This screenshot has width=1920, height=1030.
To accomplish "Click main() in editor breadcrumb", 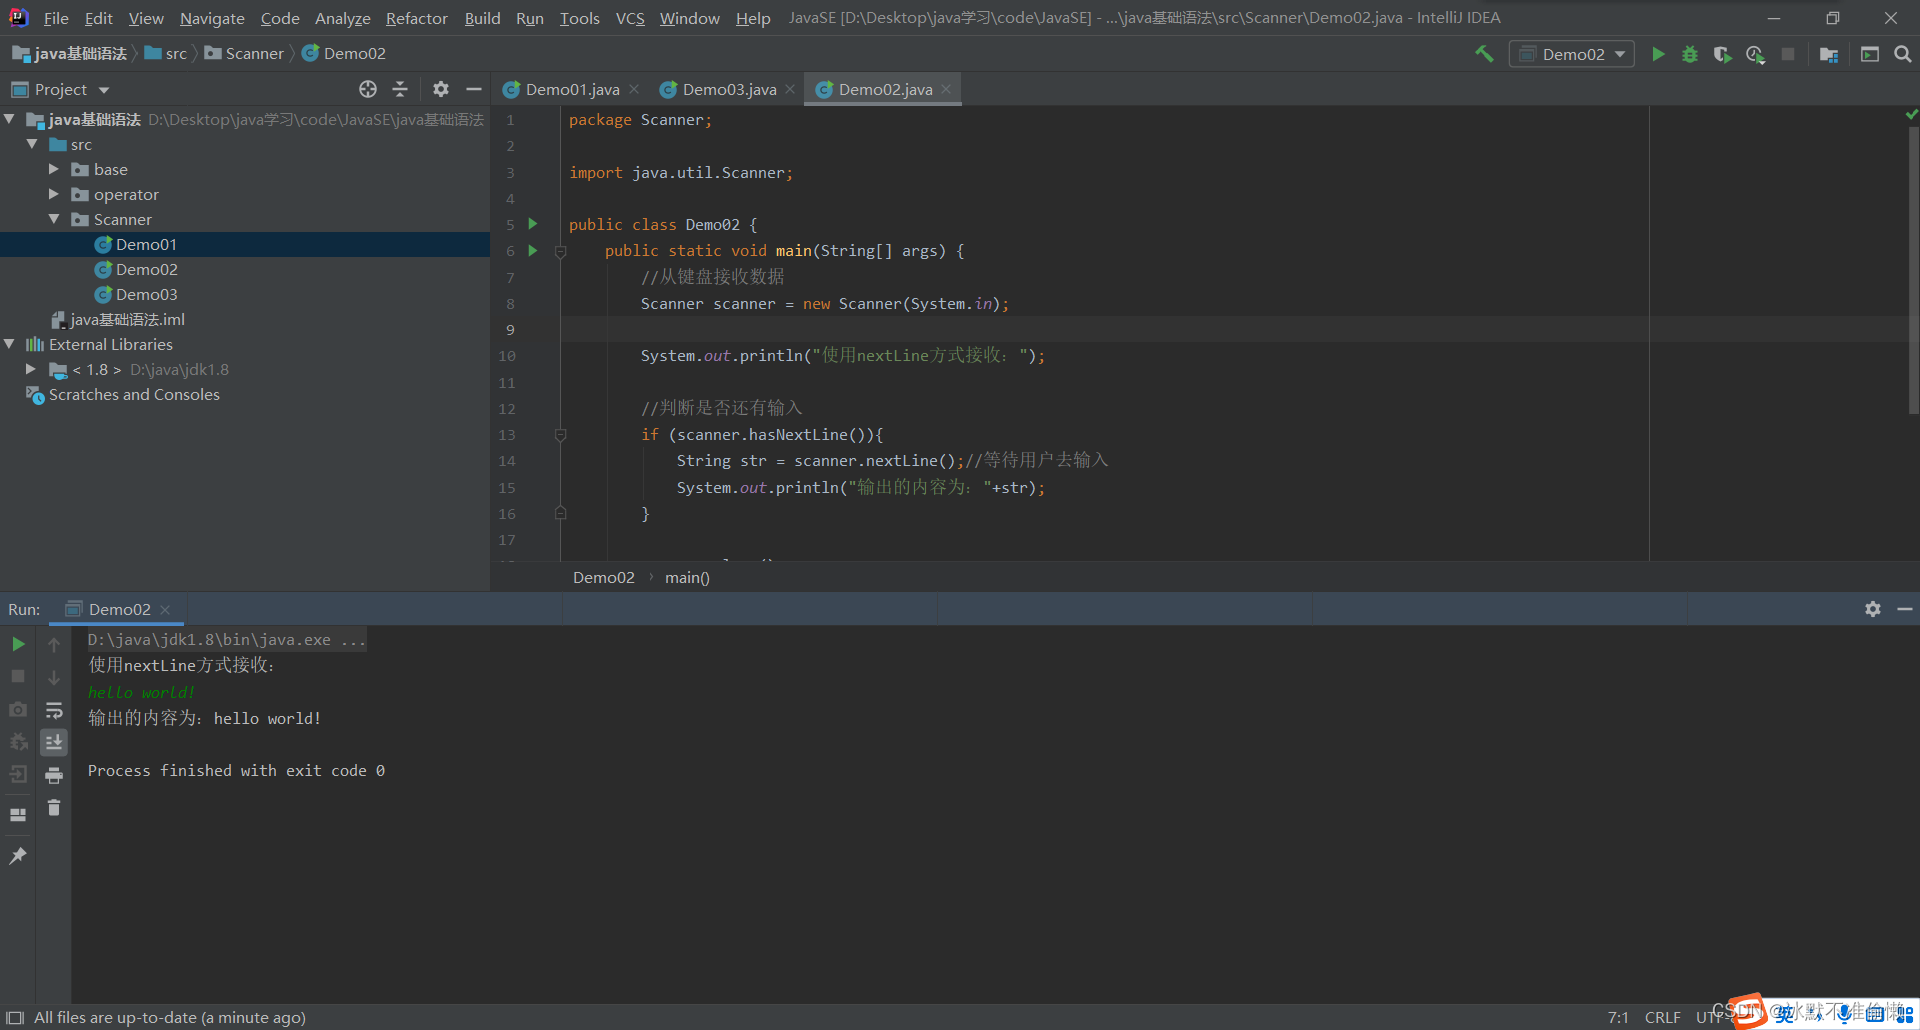I will 687,577.
